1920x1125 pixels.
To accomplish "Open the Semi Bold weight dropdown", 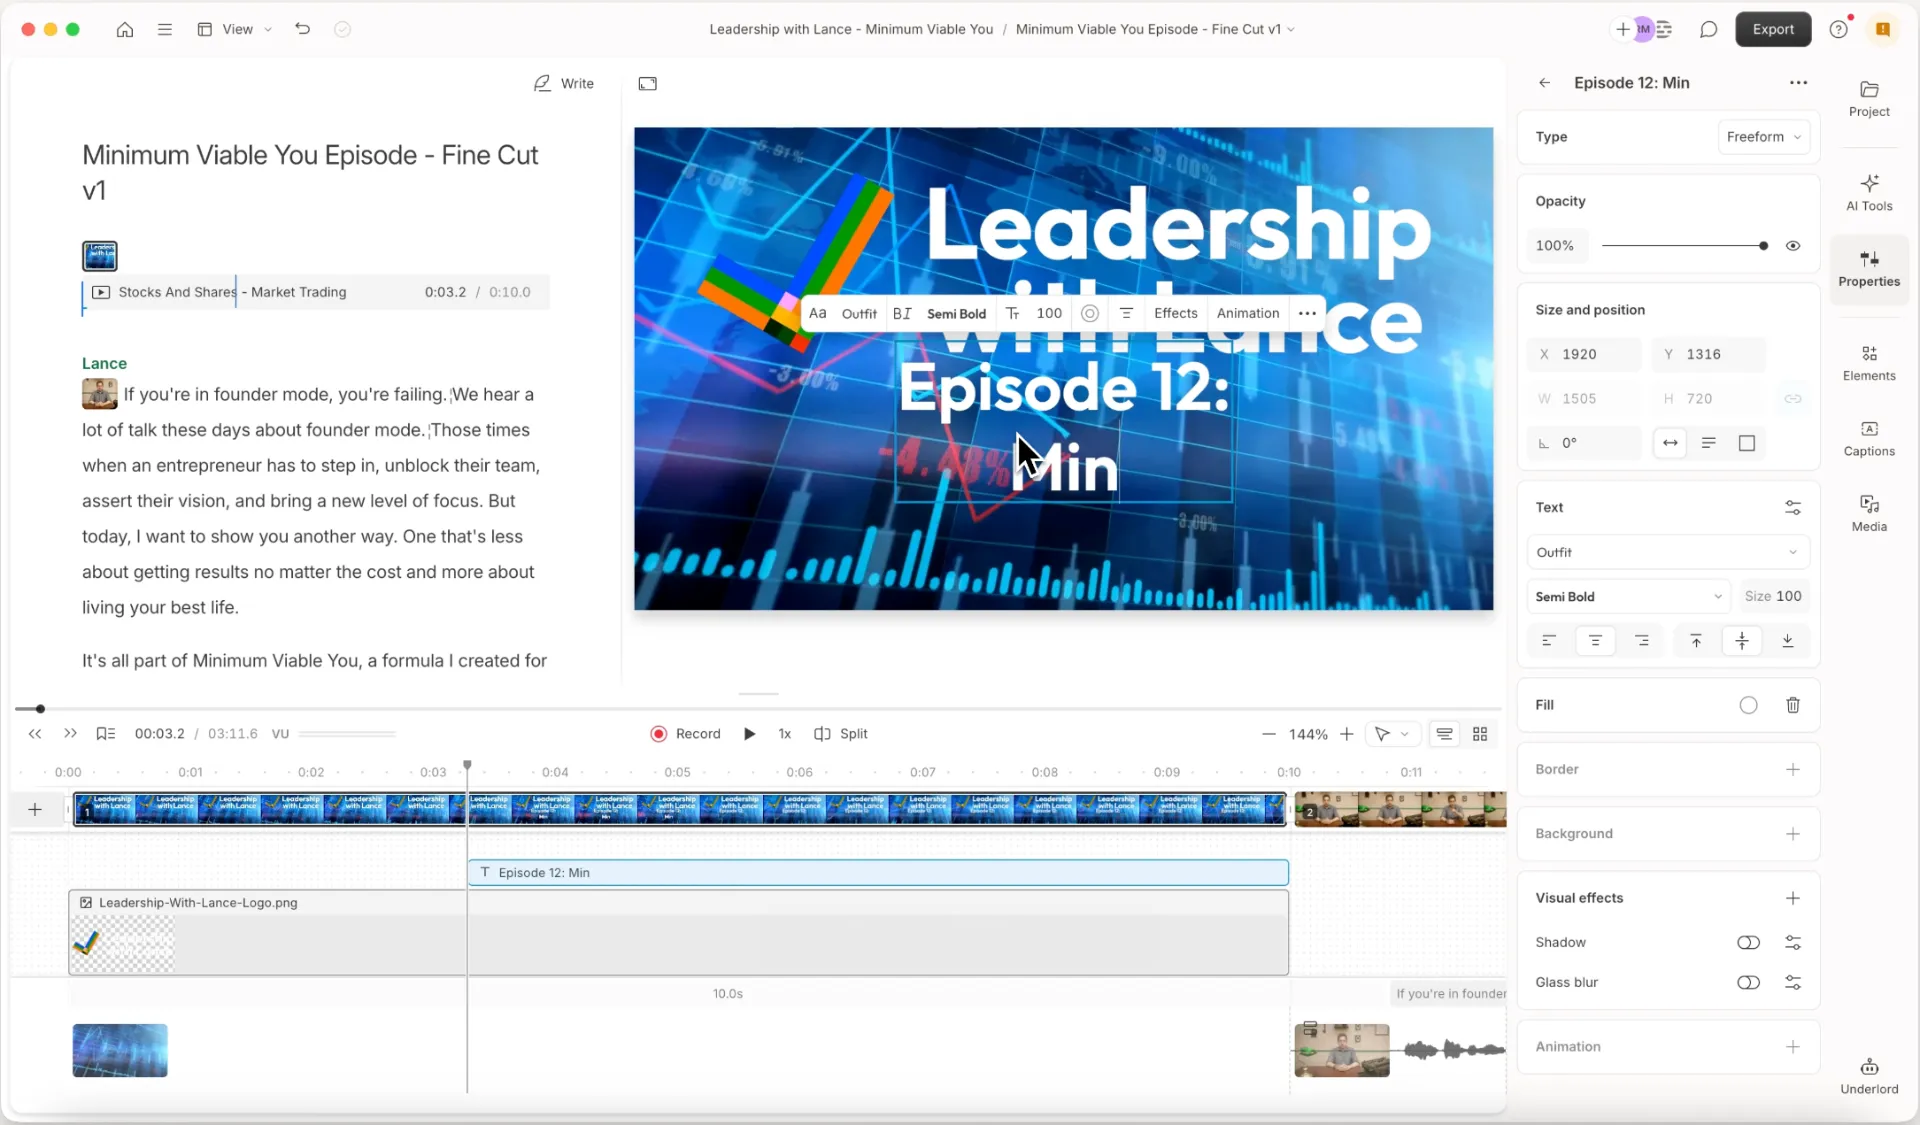I will [x=1628, y=596].
